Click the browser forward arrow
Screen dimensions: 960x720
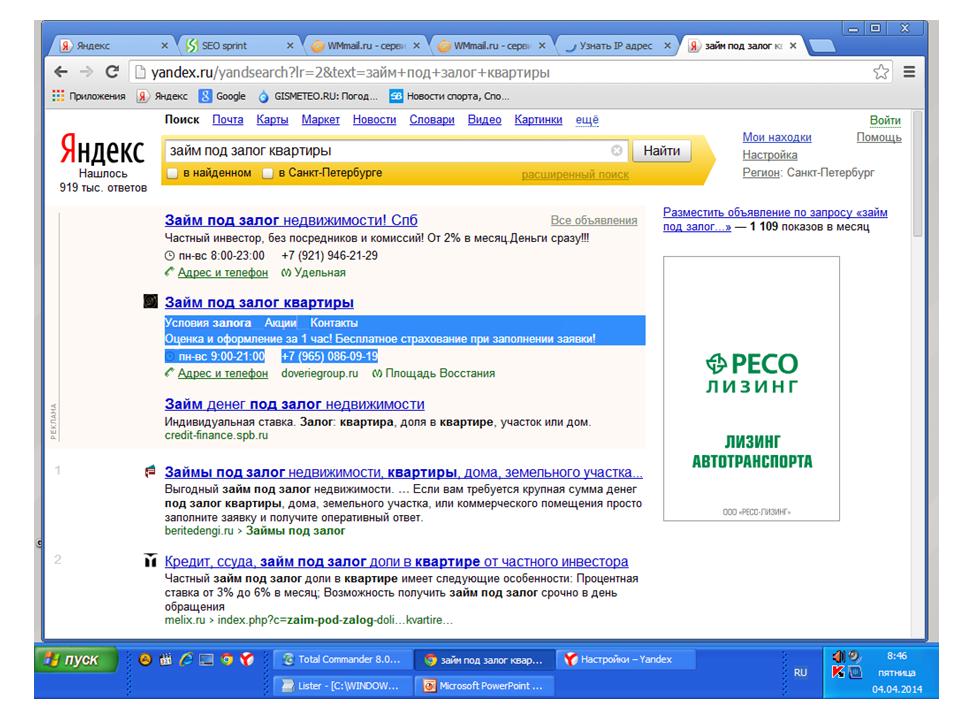click(x=86, y=72)
